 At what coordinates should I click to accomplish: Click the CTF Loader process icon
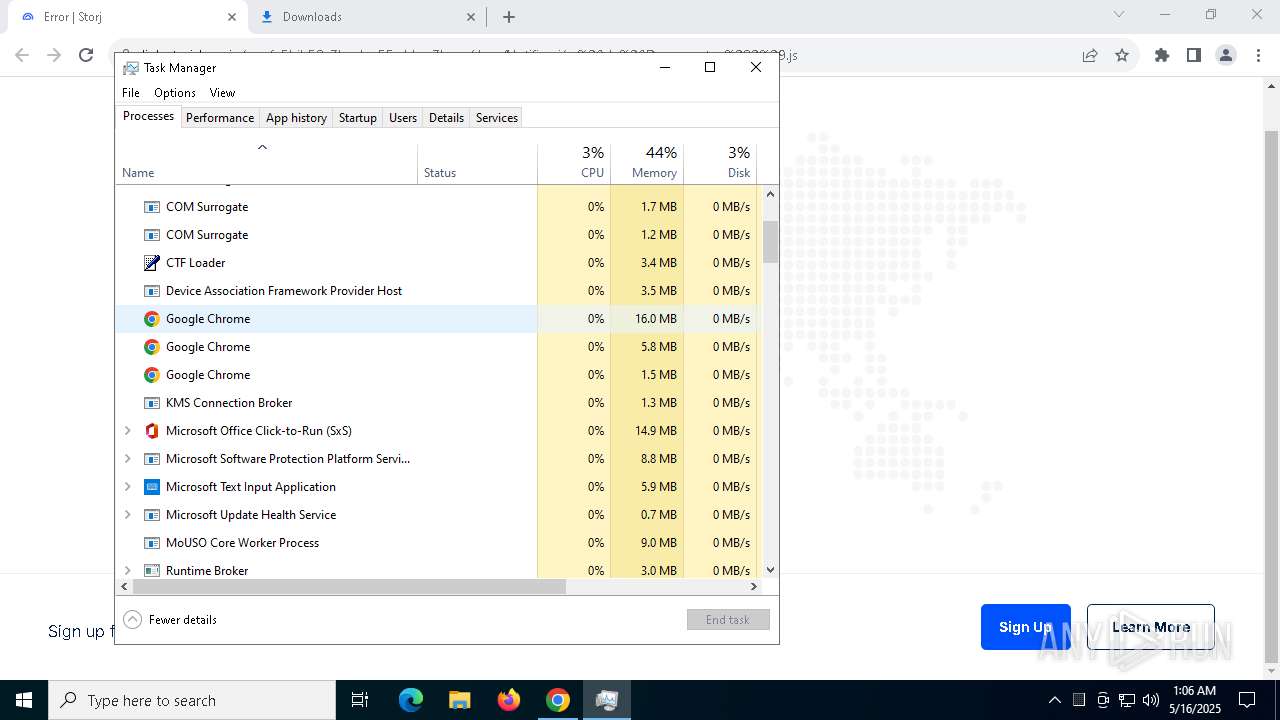[152, 263]
